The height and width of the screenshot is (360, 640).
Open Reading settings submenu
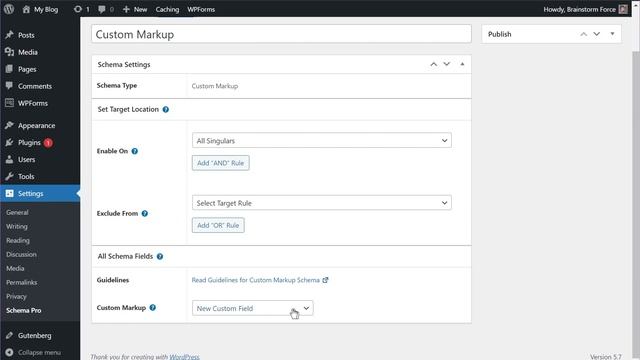click(18, 240)
